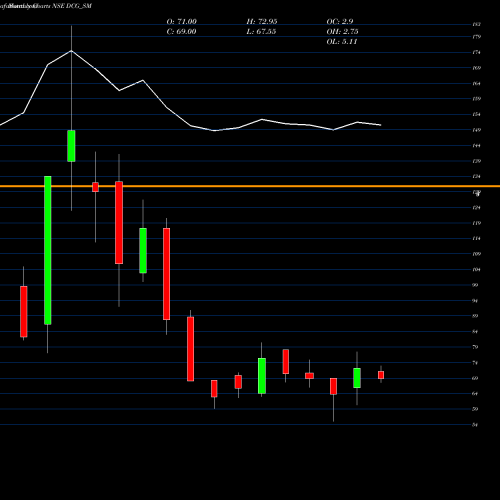
Task: Click the close price 'C: 69.00'
Action: click(181, 32)
